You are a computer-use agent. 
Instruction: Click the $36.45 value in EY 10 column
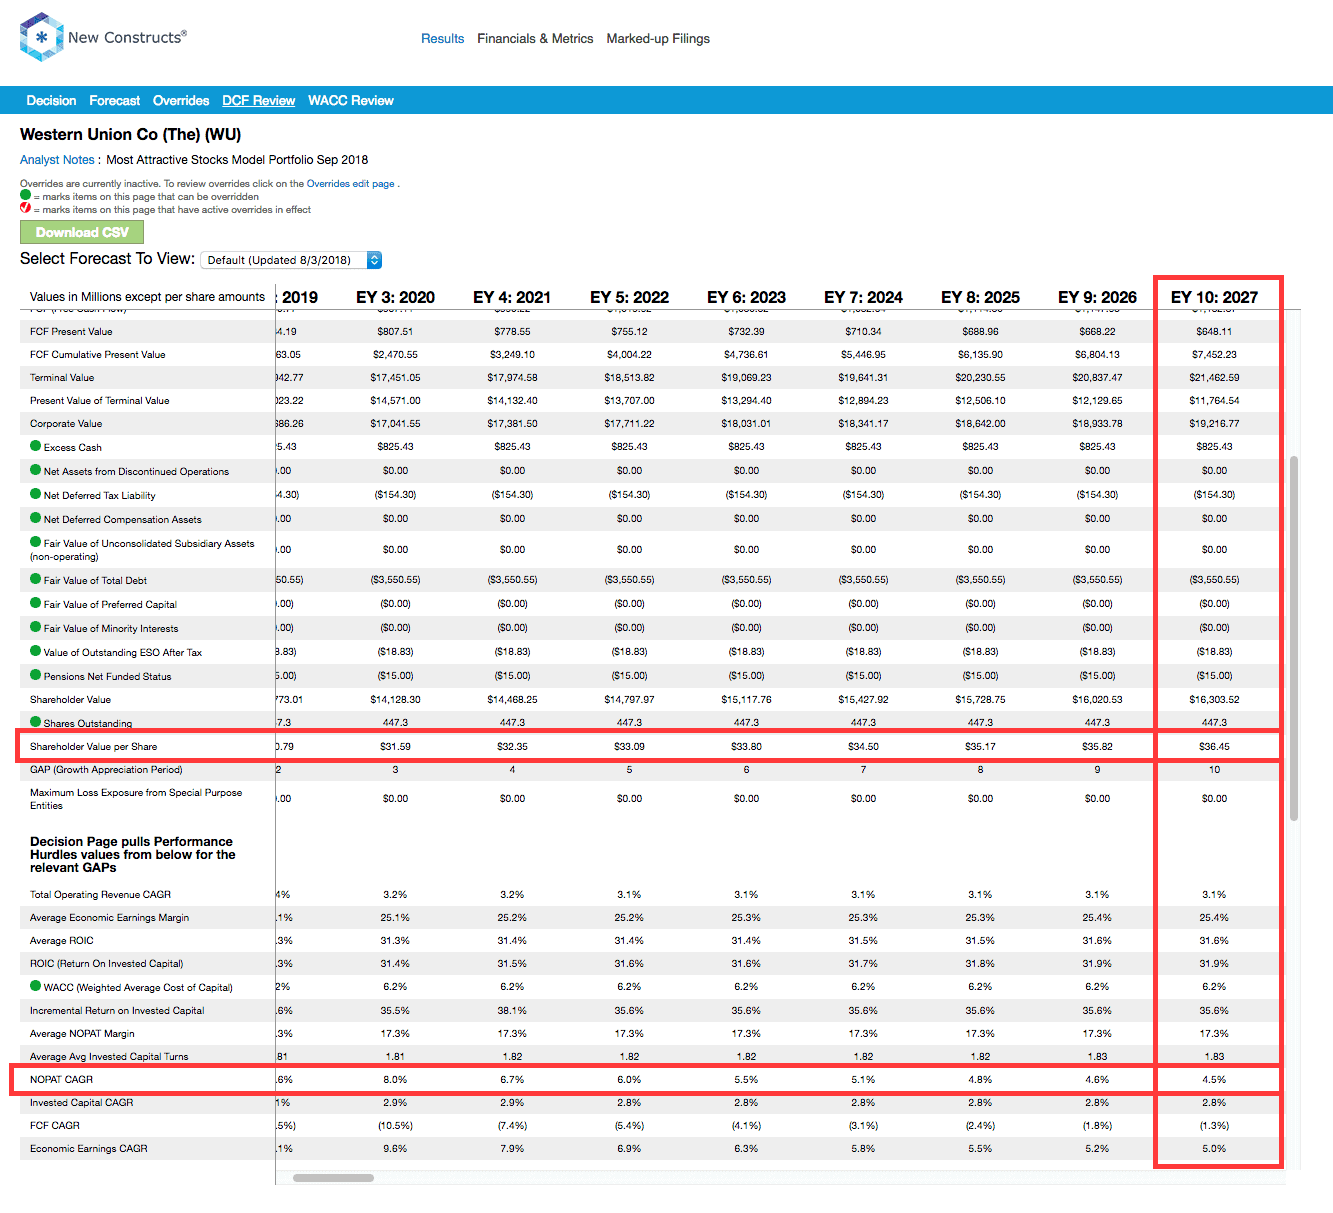coord(1214,747)
